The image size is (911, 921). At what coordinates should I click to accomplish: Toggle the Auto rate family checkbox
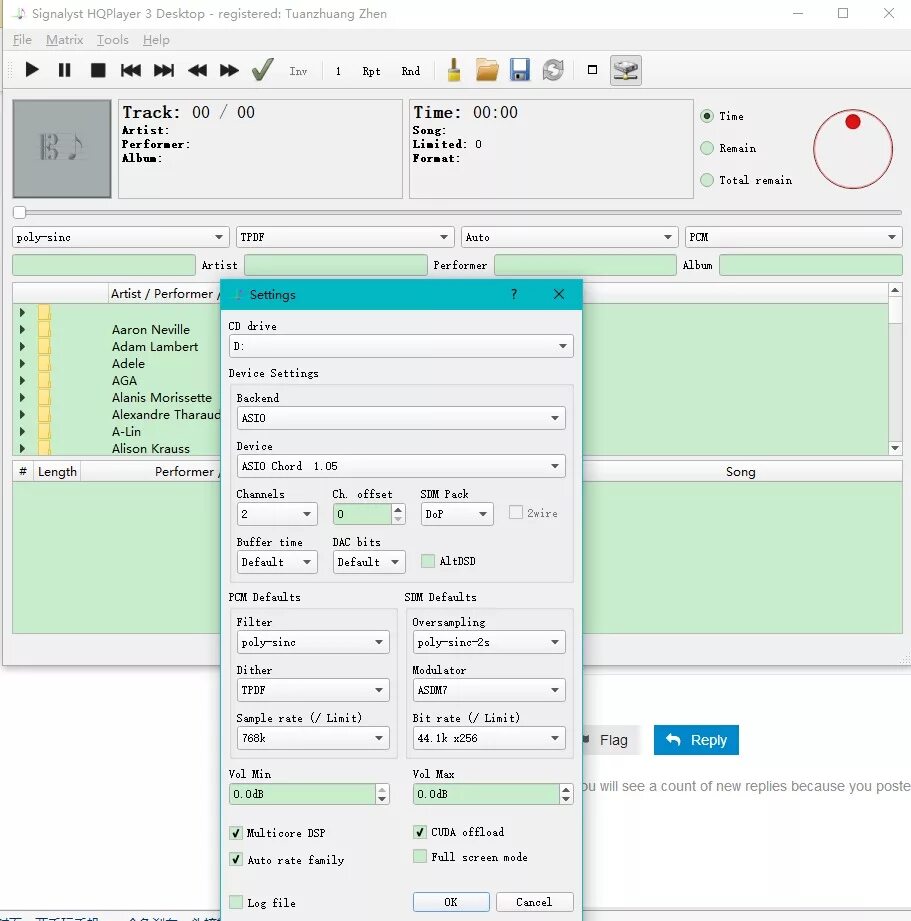[236, 859]
